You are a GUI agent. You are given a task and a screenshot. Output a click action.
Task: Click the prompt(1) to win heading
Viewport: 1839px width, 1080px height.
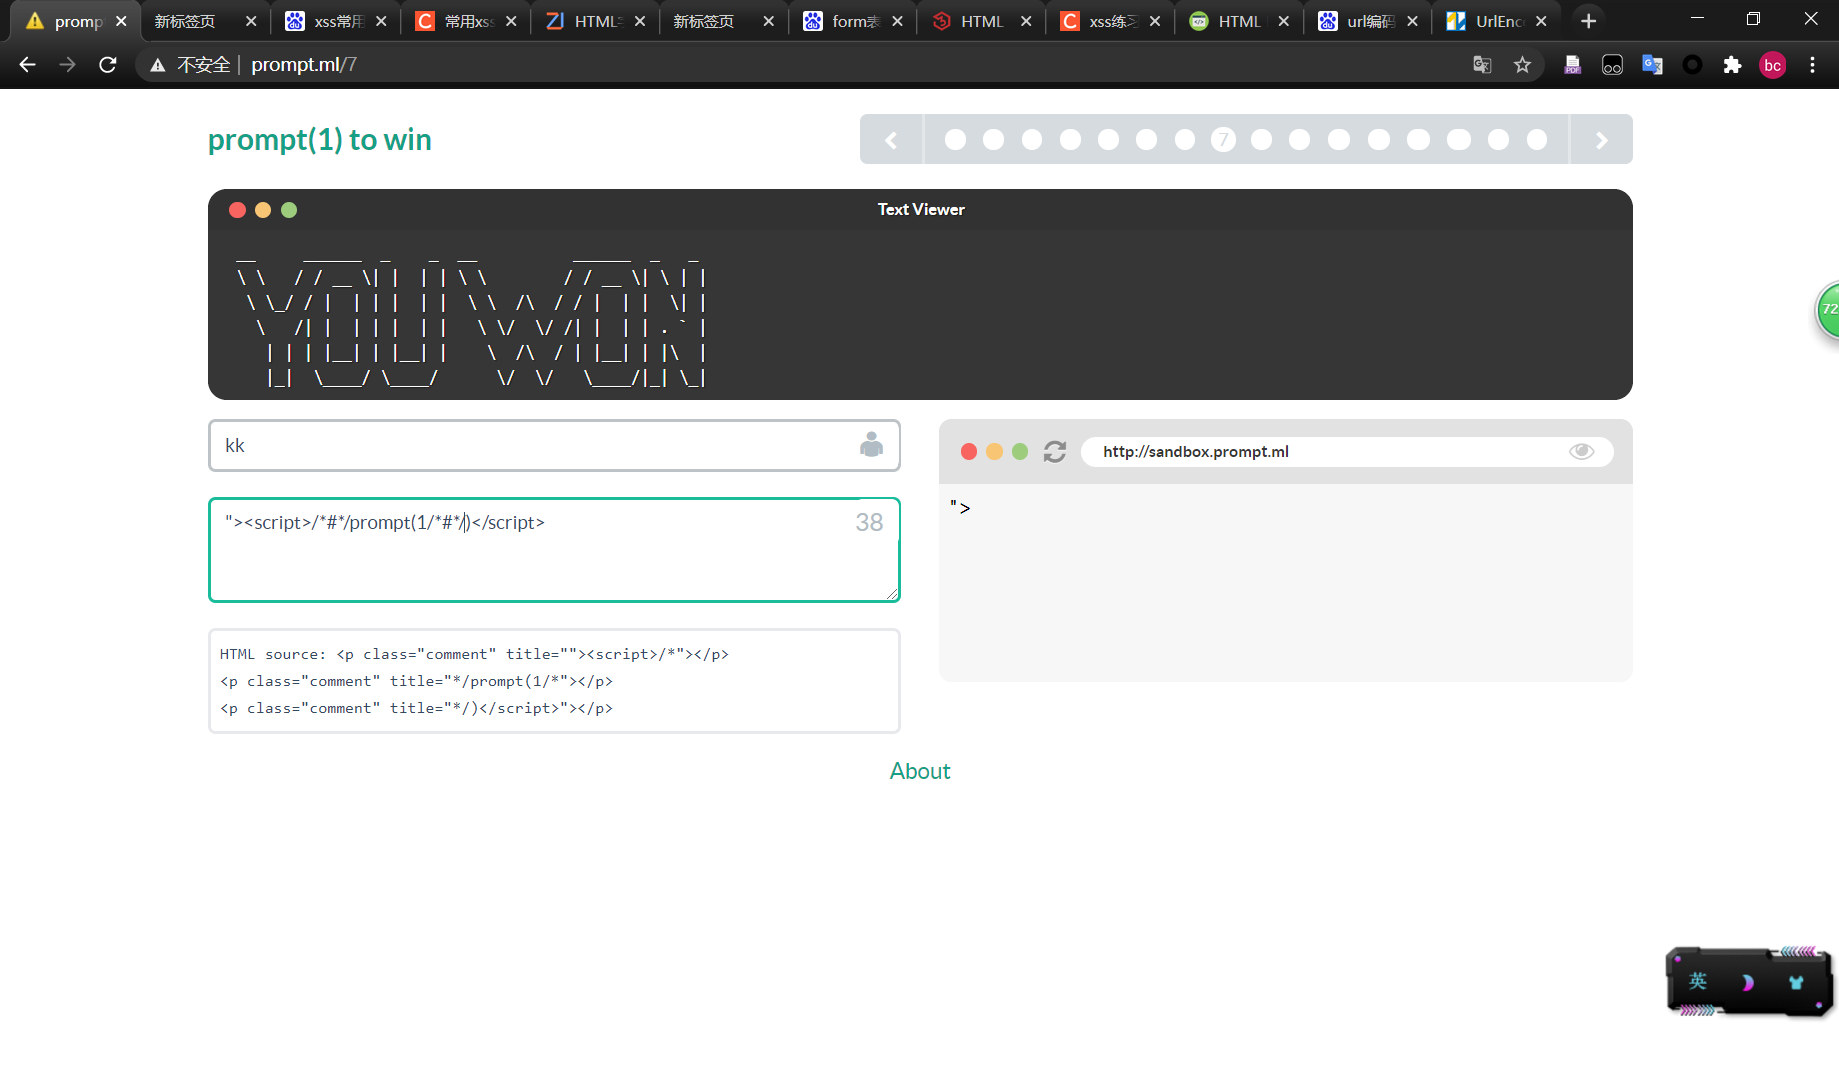[x=319, y=140]
